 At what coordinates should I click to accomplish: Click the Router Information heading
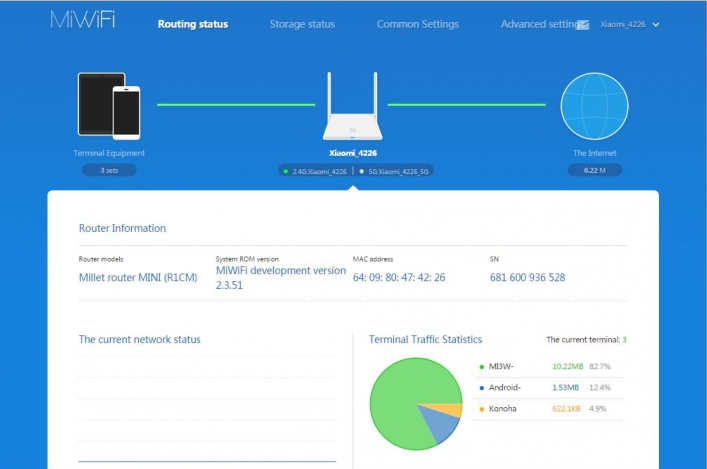(x=123, y=228)
